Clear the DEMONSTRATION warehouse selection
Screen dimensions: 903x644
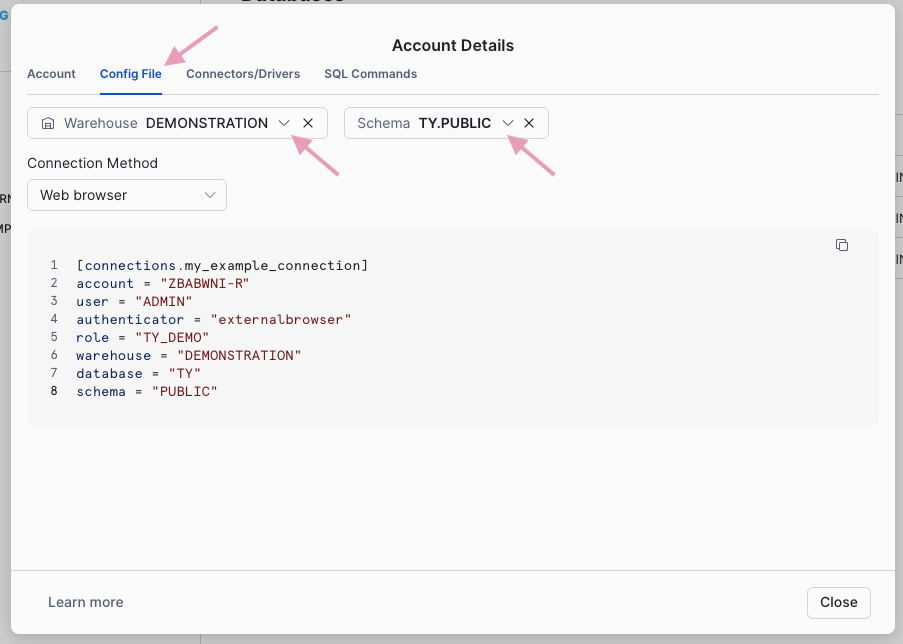coord(308,123)
